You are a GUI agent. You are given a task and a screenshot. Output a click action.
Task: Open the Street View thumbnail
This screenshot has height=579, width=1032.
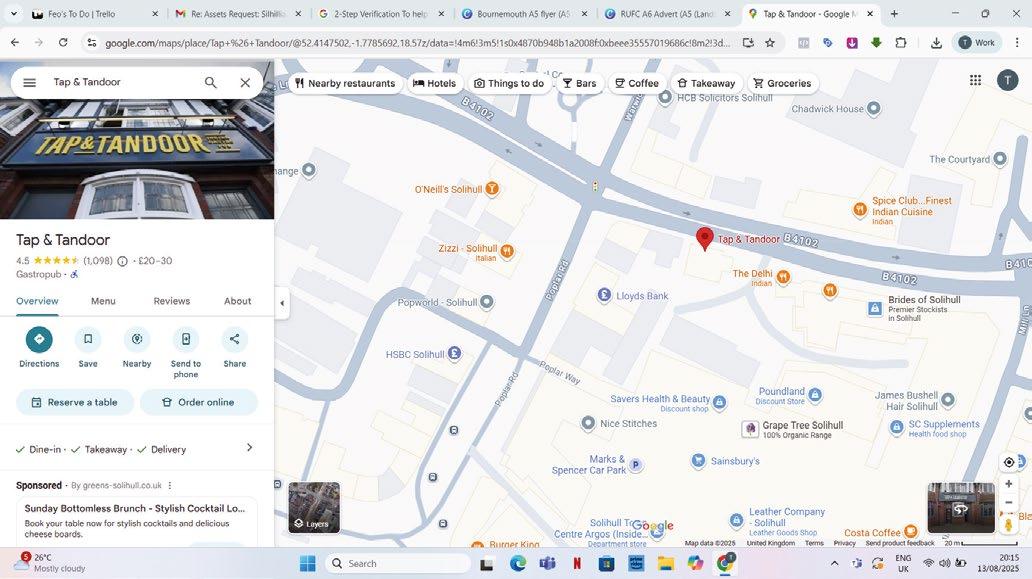point(961,507)
